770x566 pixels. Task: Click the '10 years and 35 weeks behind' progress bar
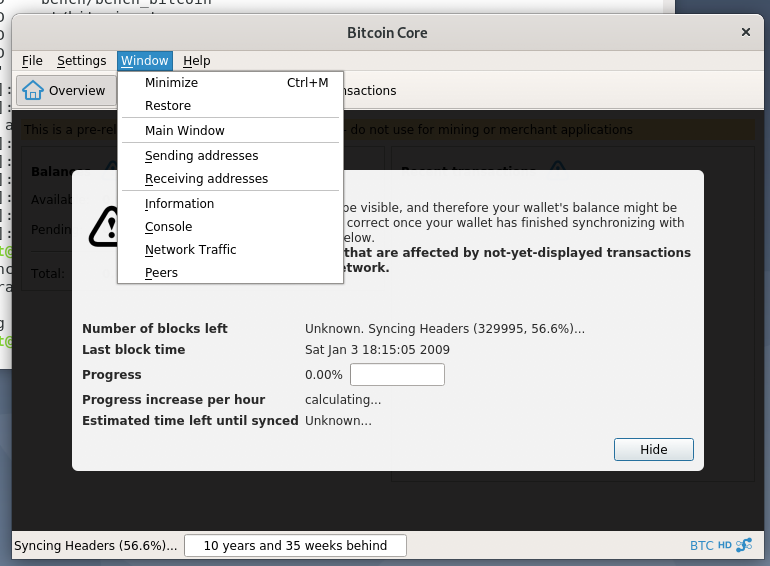295,545
